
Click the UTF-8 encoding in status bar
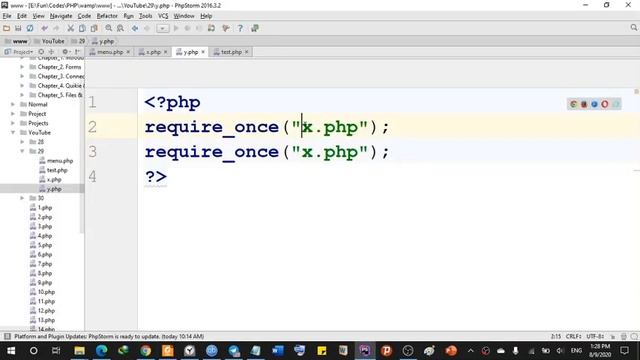(x=595, y=336)
